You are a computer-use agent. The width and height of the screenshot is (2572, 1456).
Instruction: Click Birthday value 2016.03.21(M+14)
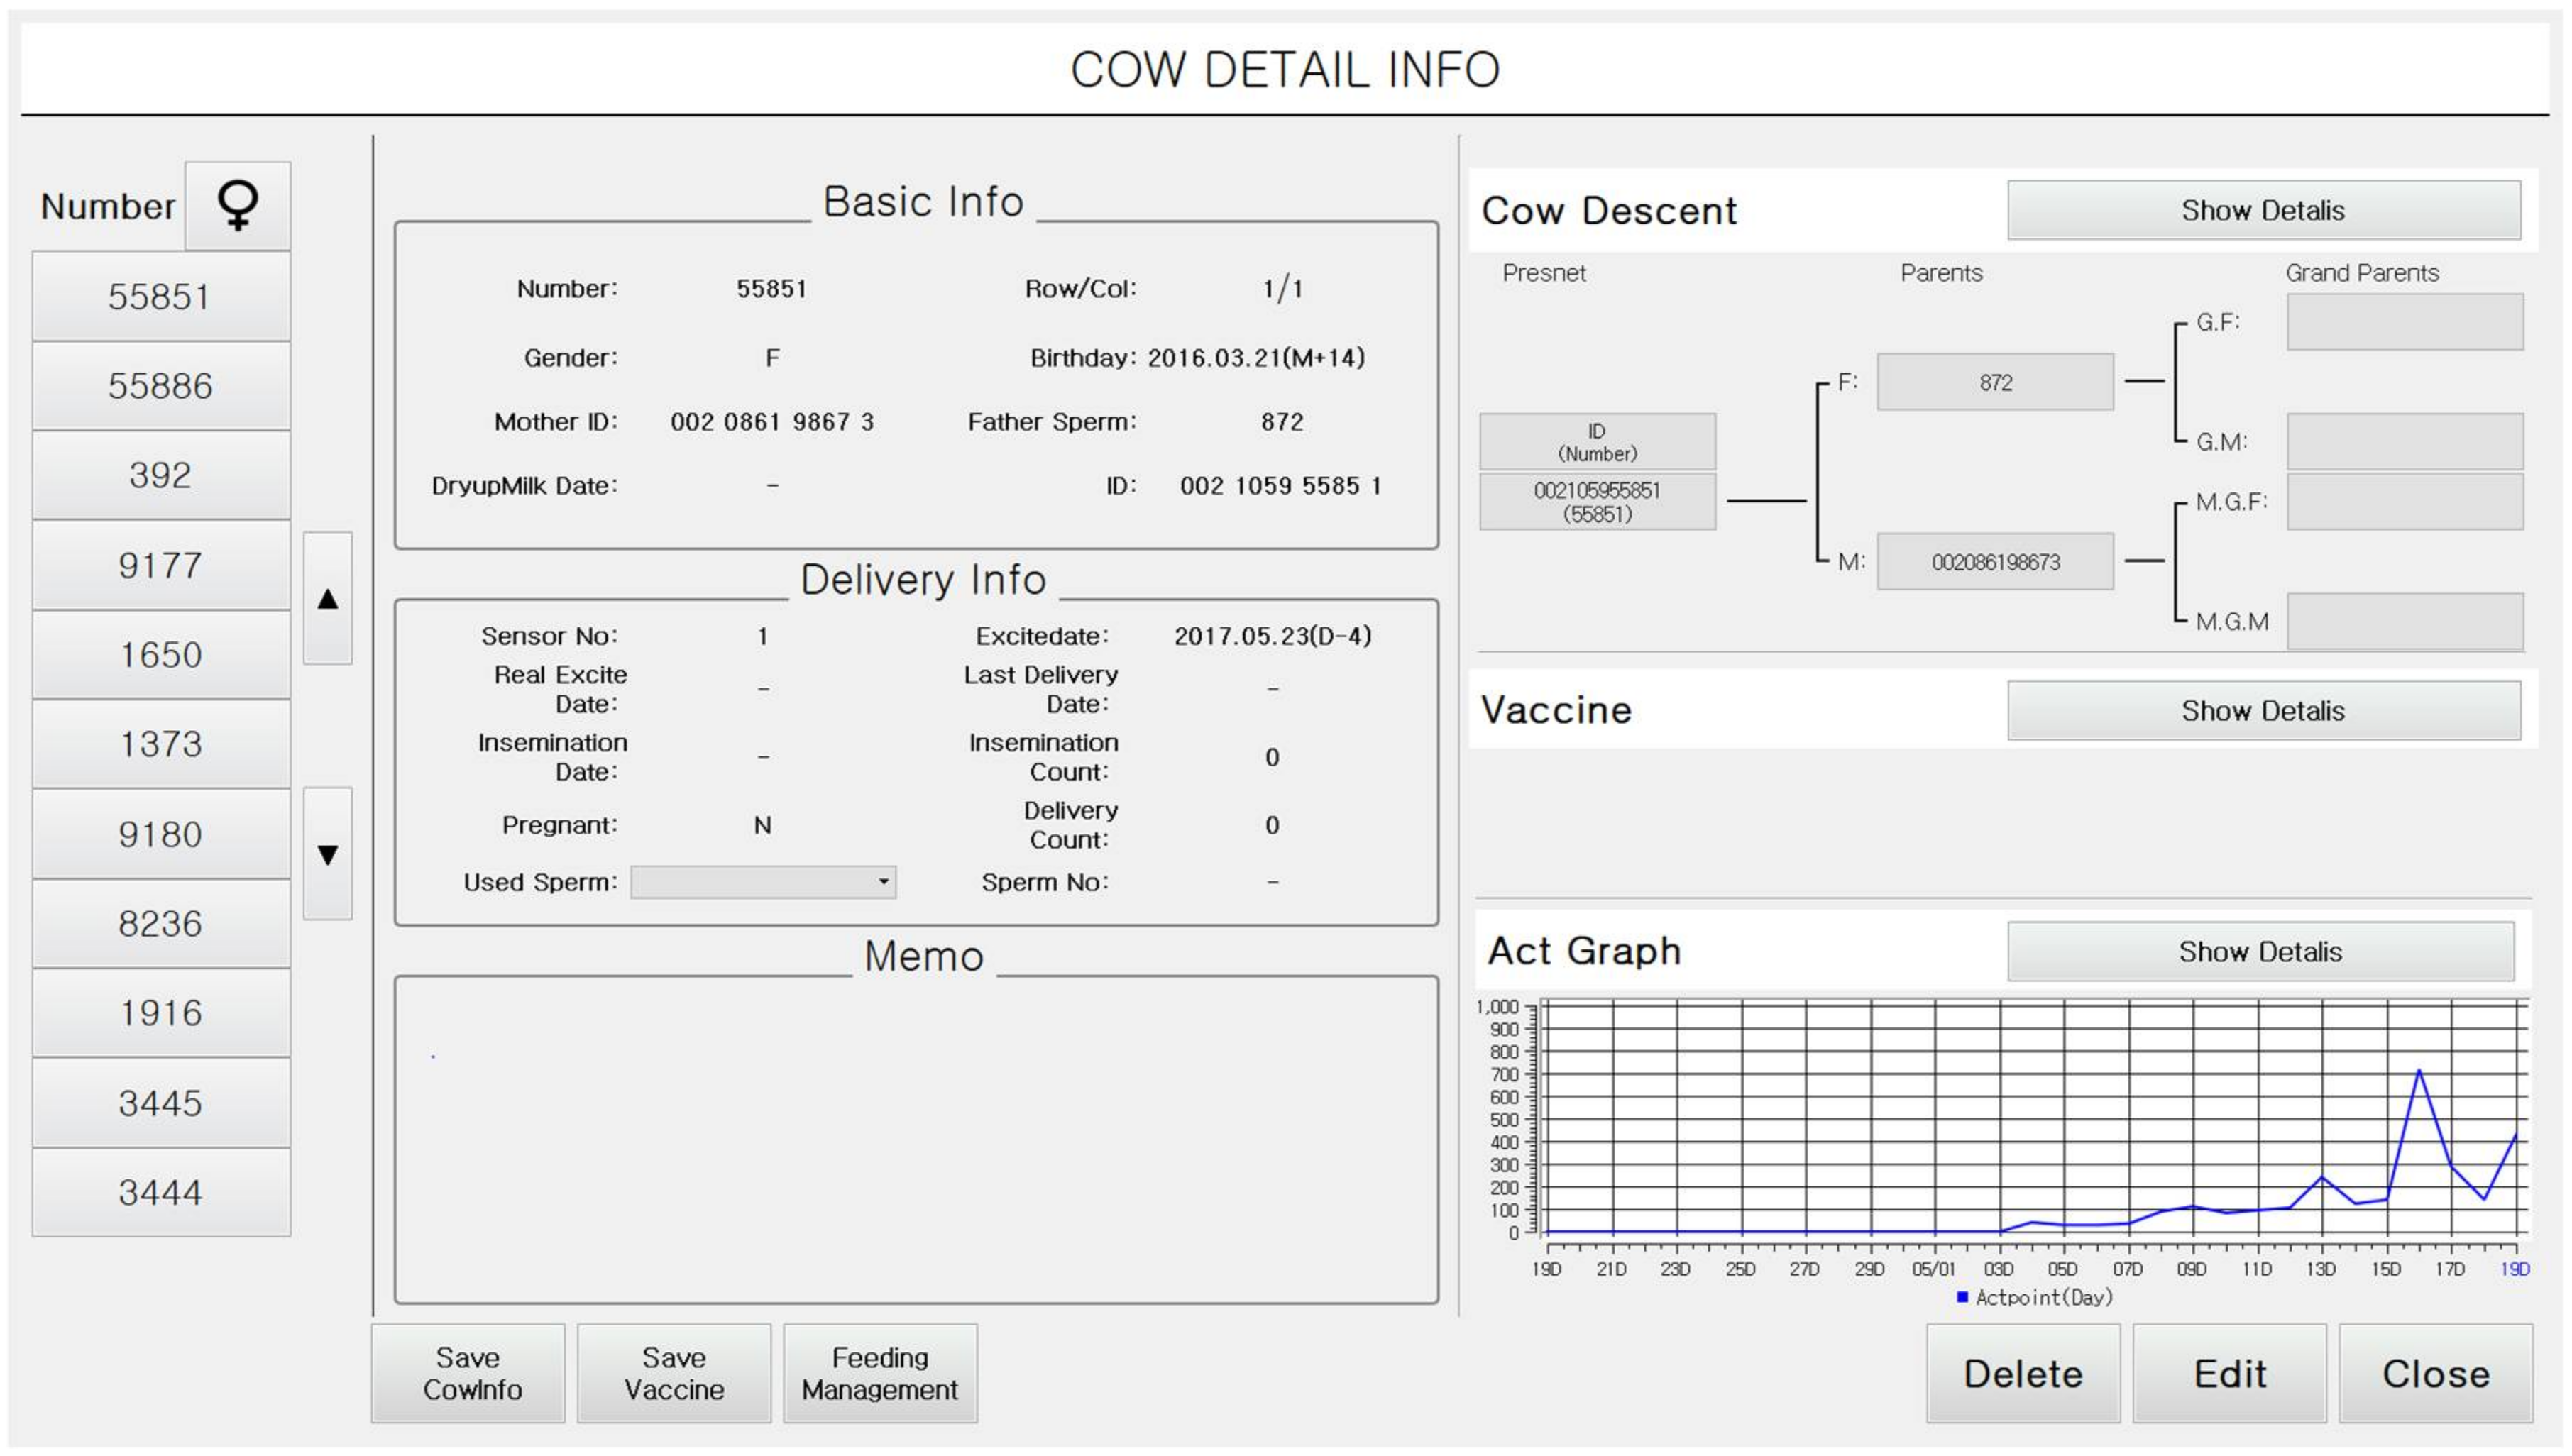pyautogui.click(x=1256, y=358)
